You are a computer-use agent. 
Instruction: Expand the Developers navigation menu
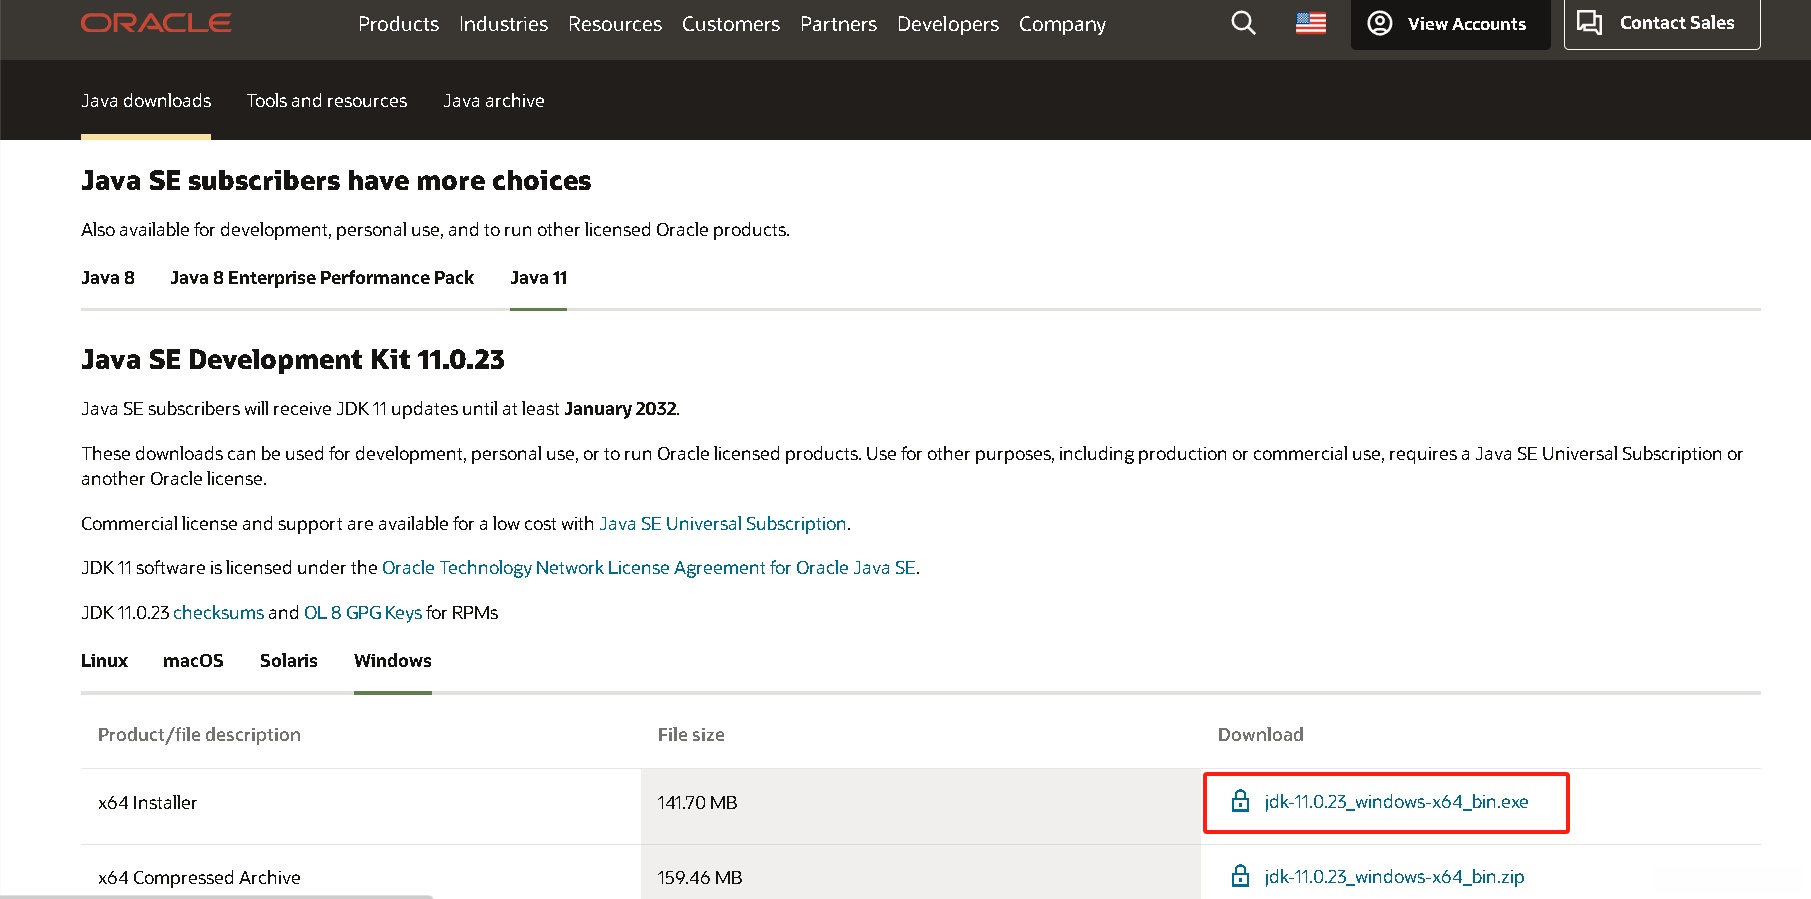click(x=947, y=24)
